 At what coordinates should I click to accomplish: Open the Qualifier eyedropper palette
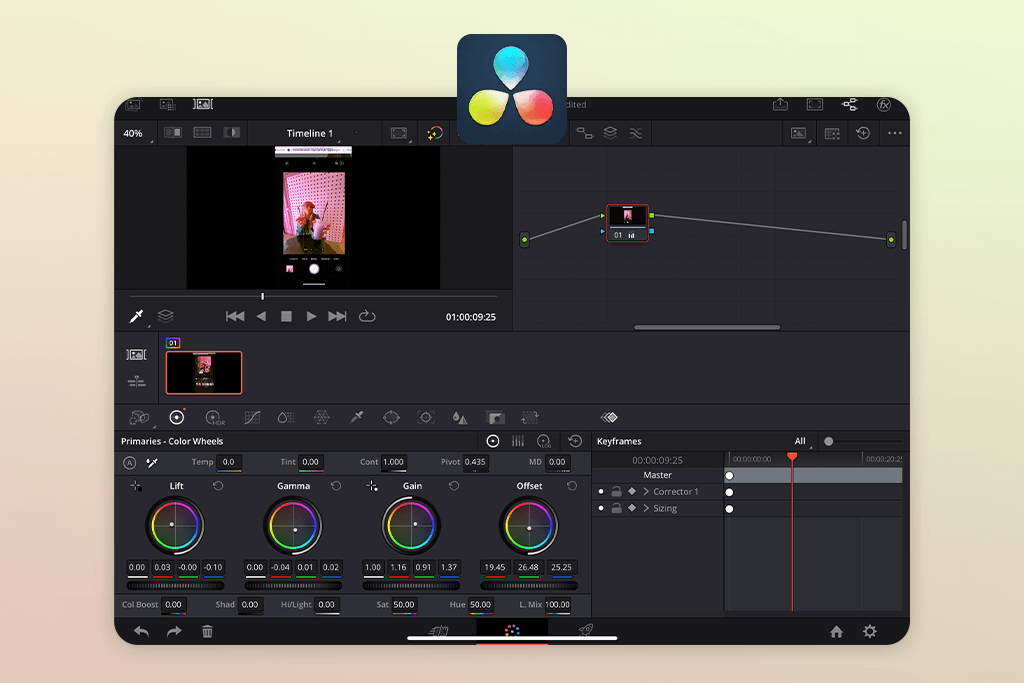[x=357, y=417]
